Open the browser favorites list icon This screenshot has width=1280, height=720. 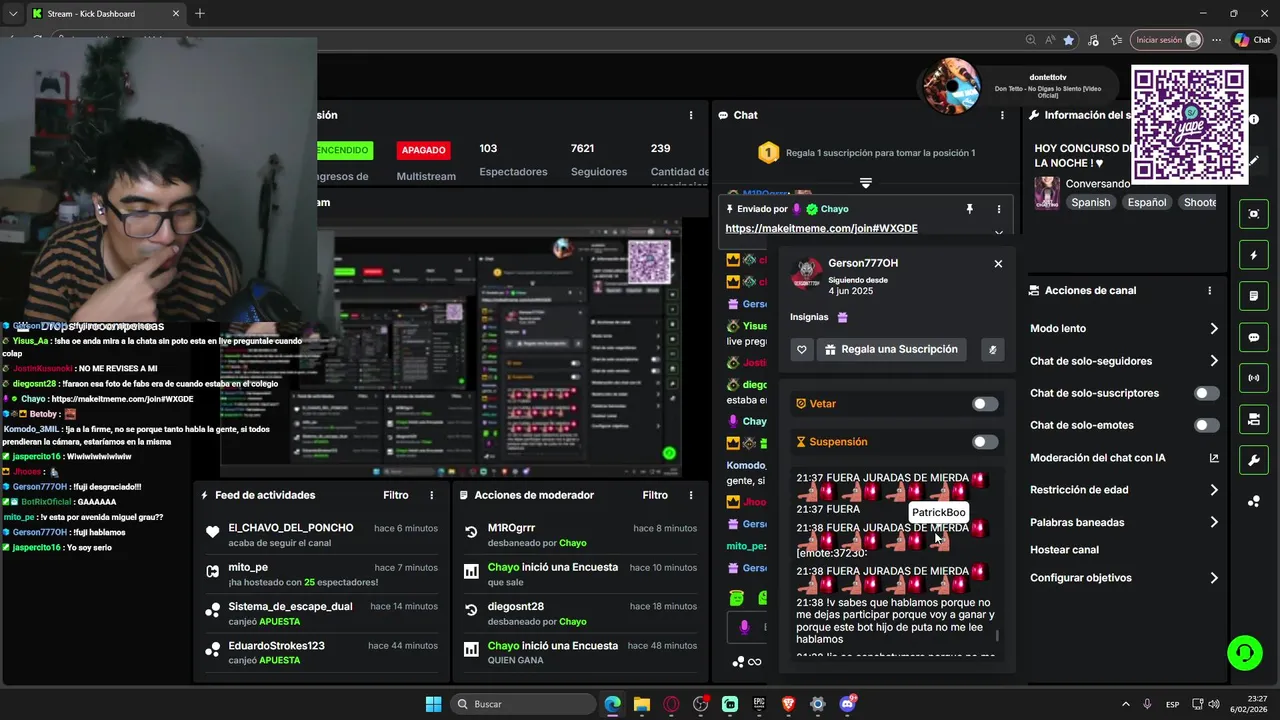[1116, 40]
